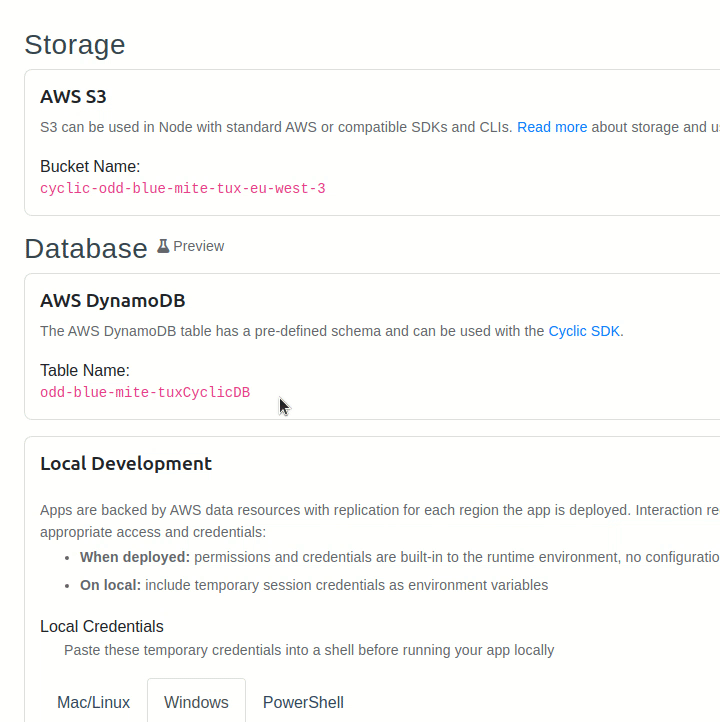Click the flask icon beside Preview
Viewport: 720px width, 722px height.
click(x=163, y=246)
